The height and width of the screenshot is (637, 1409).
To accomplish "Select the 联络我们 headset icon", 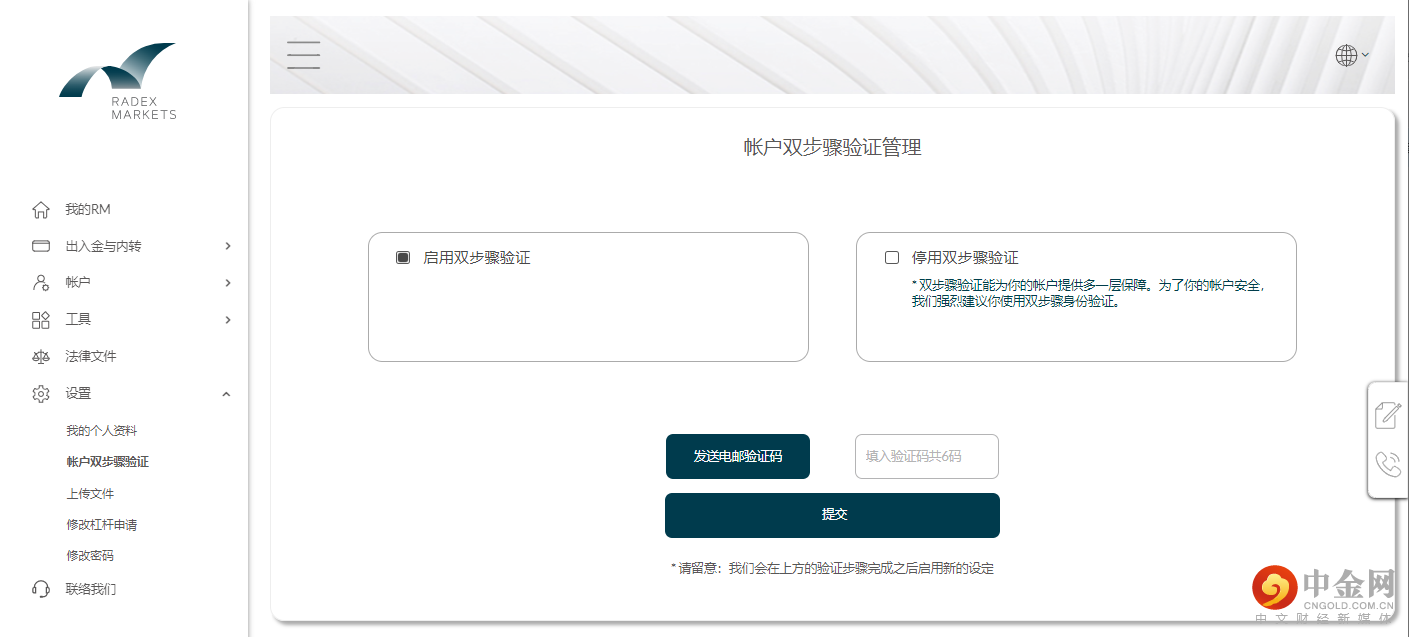I will point(40,589).
